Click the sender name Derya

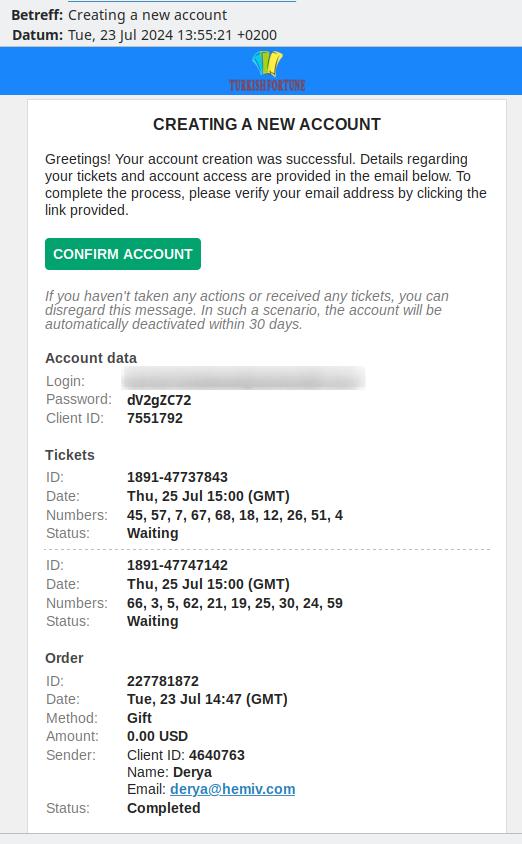pos(192,772)
